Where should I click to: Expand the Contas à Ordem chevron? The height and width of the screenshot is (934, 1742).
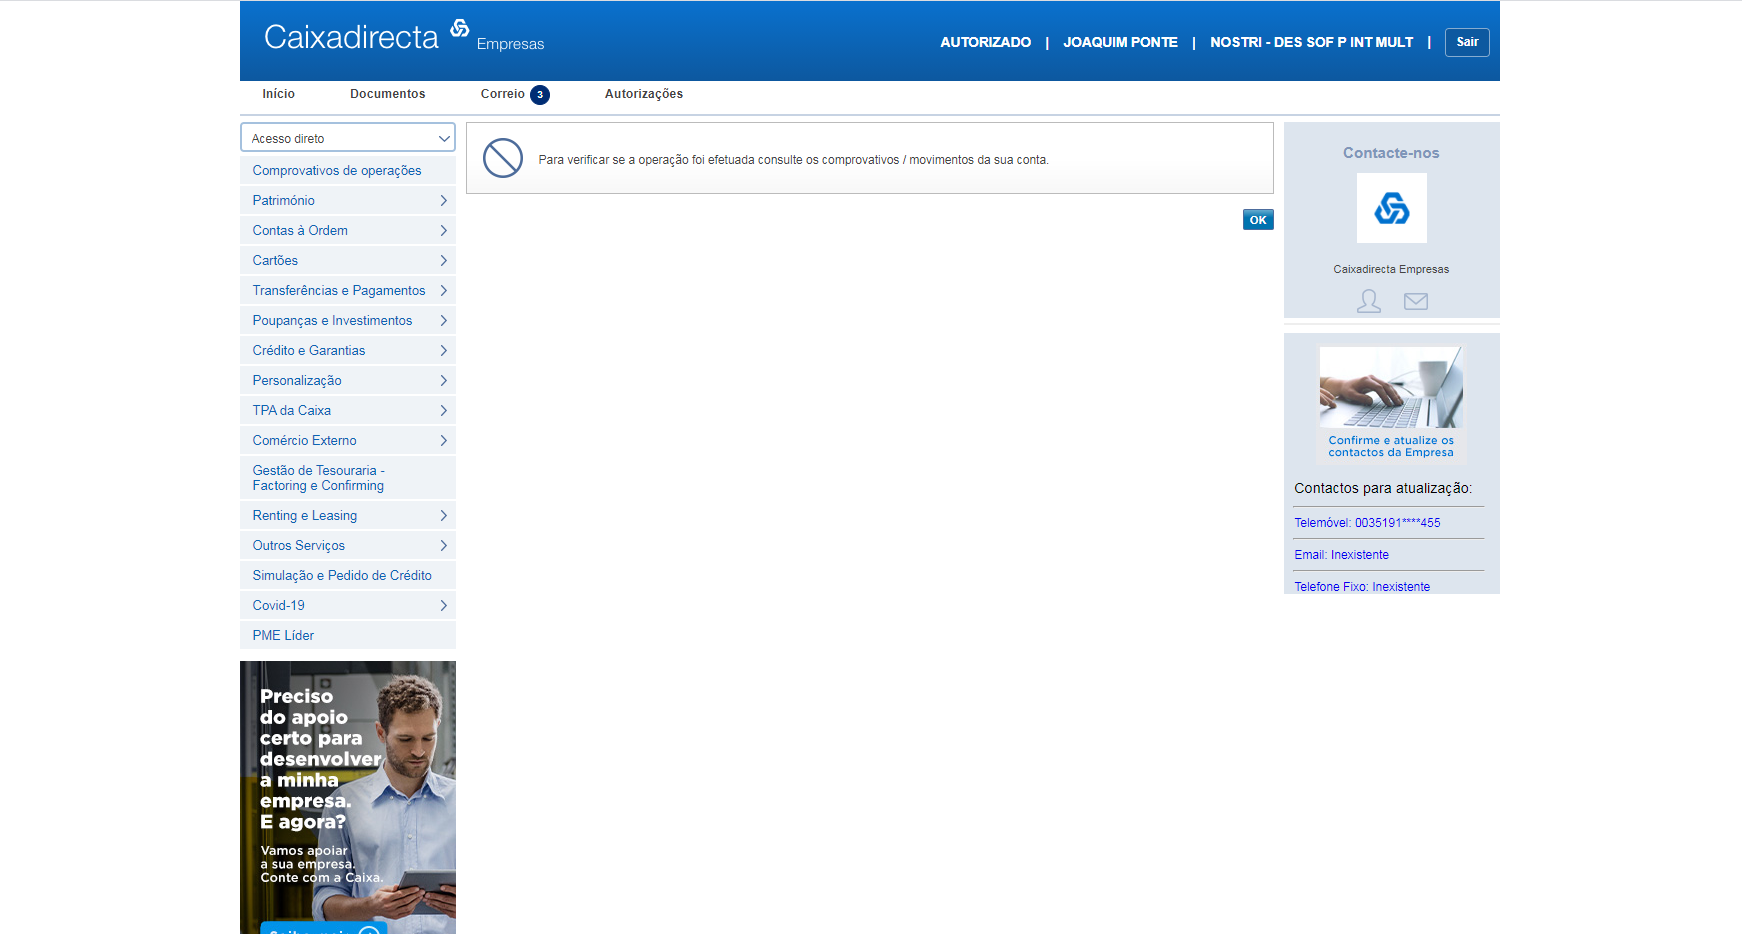click(443, 231)
